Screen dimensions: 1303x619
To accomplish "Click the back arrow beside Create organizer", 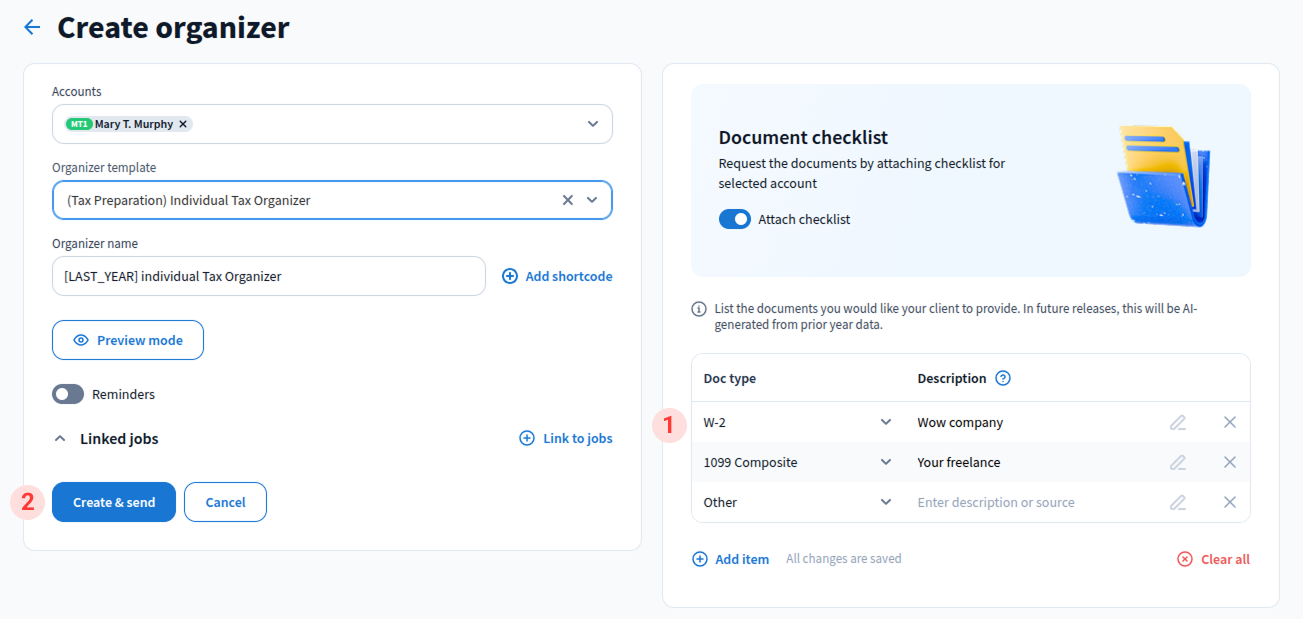I will 32,27.
